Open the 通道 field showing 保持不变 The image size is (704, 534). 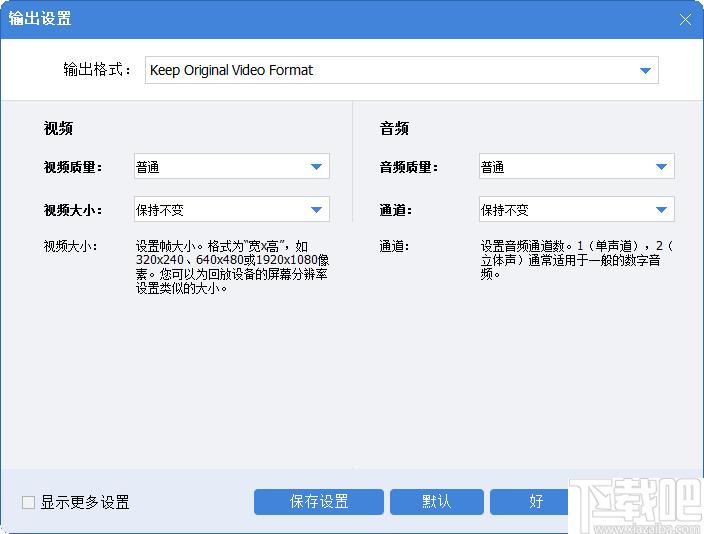pos(565,210)
